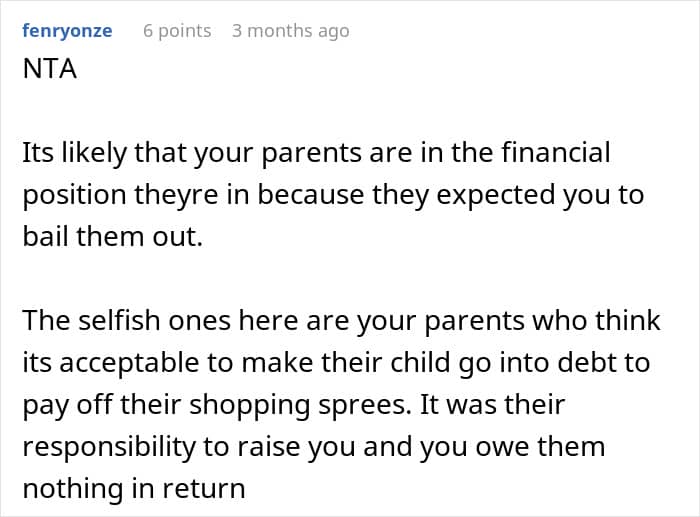Click the line starting 'Its likely that your parents'

(316, 153)
